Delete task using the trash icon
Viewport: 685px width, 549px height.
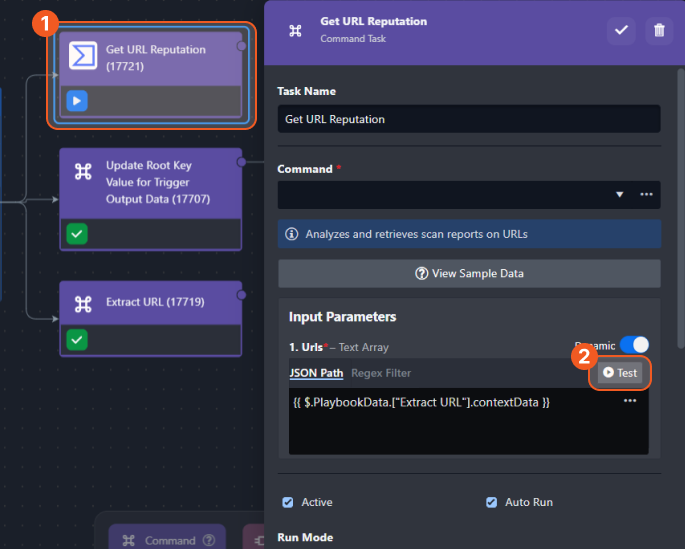point(659,30)
